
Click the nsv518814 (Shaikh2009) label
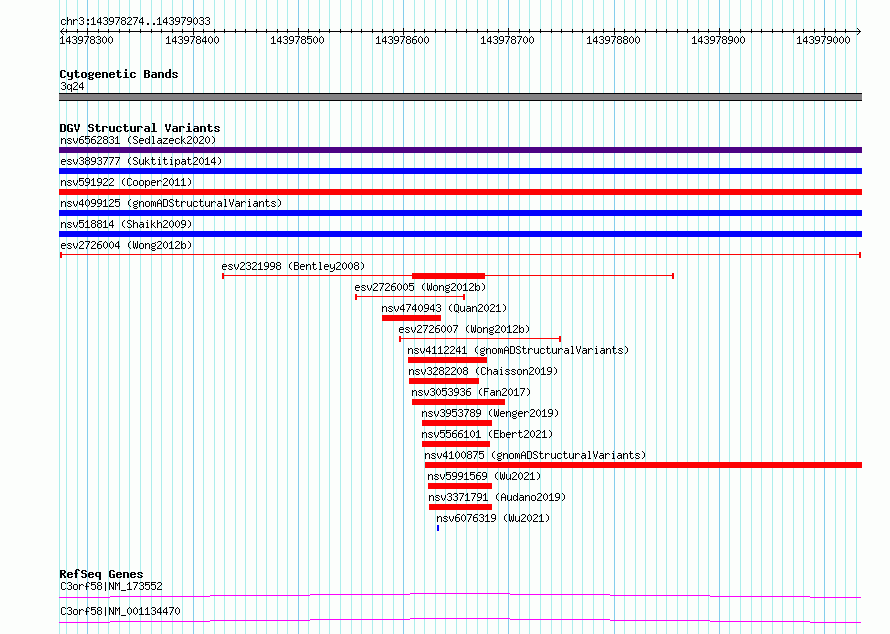point(126,224)
